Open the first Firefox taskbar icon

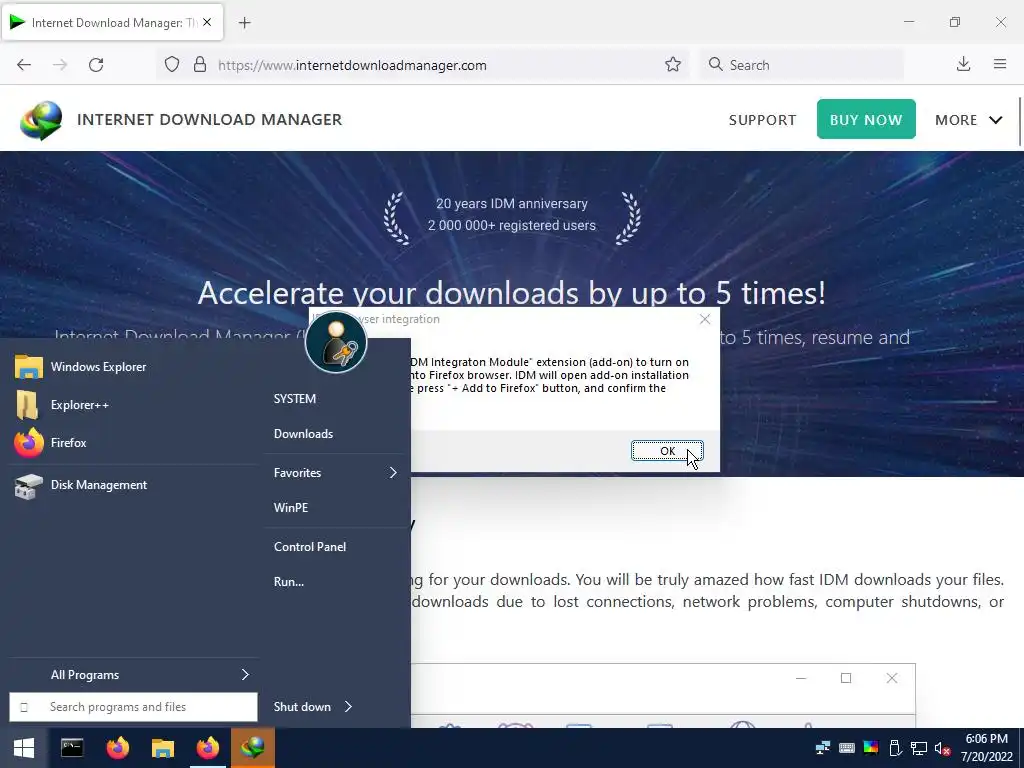(x=118, y=748)
